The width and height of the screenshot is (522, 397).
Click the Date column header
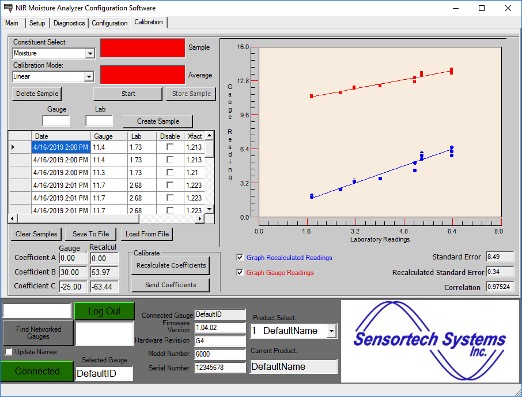point(61,136)
